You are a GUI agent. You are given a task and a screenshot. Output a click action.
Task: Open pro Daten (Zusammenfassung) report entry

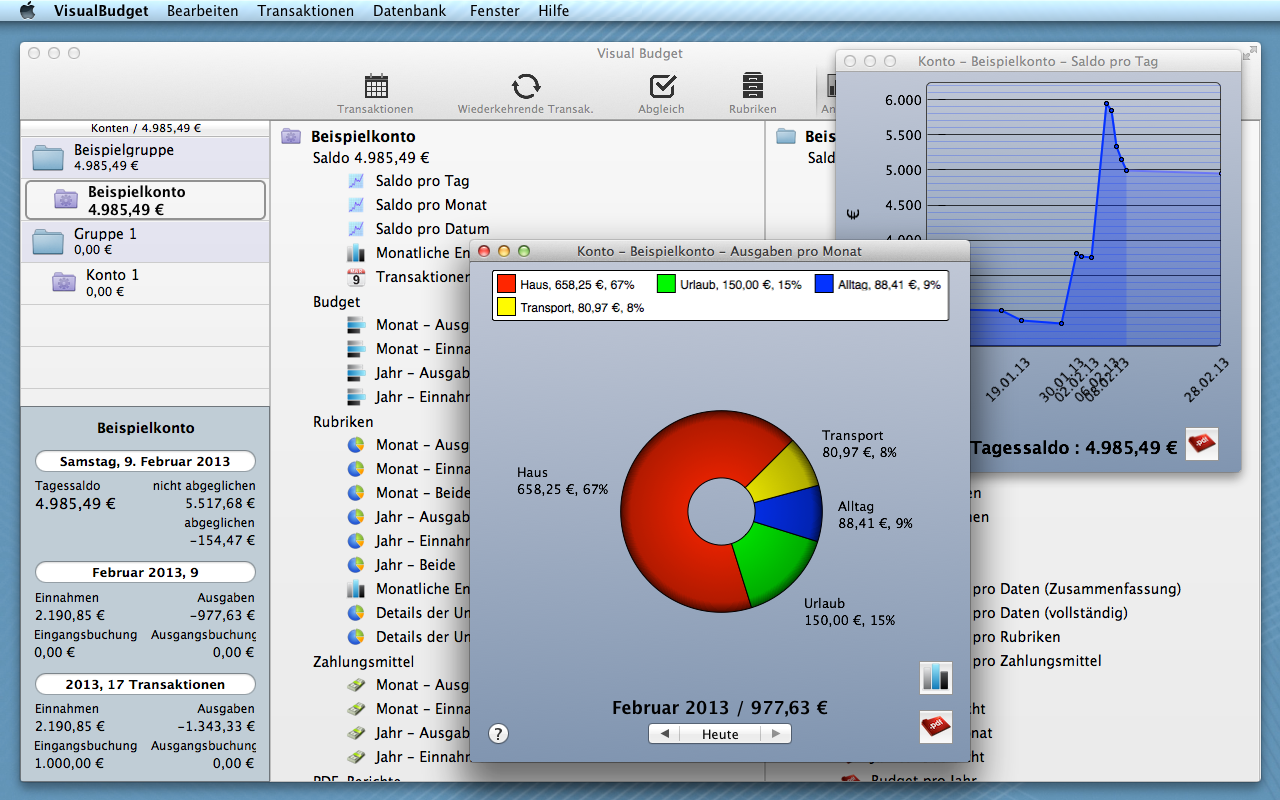click(x=1077, y=589)
